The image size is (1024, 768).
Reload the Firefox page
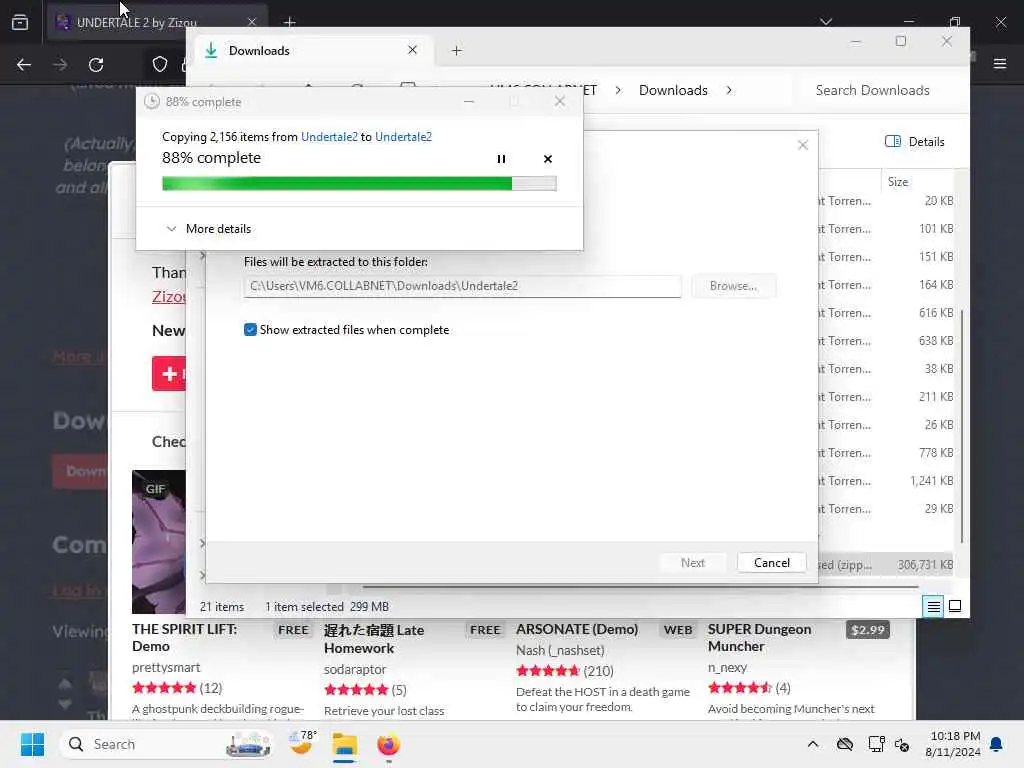(x=96, y=65)
